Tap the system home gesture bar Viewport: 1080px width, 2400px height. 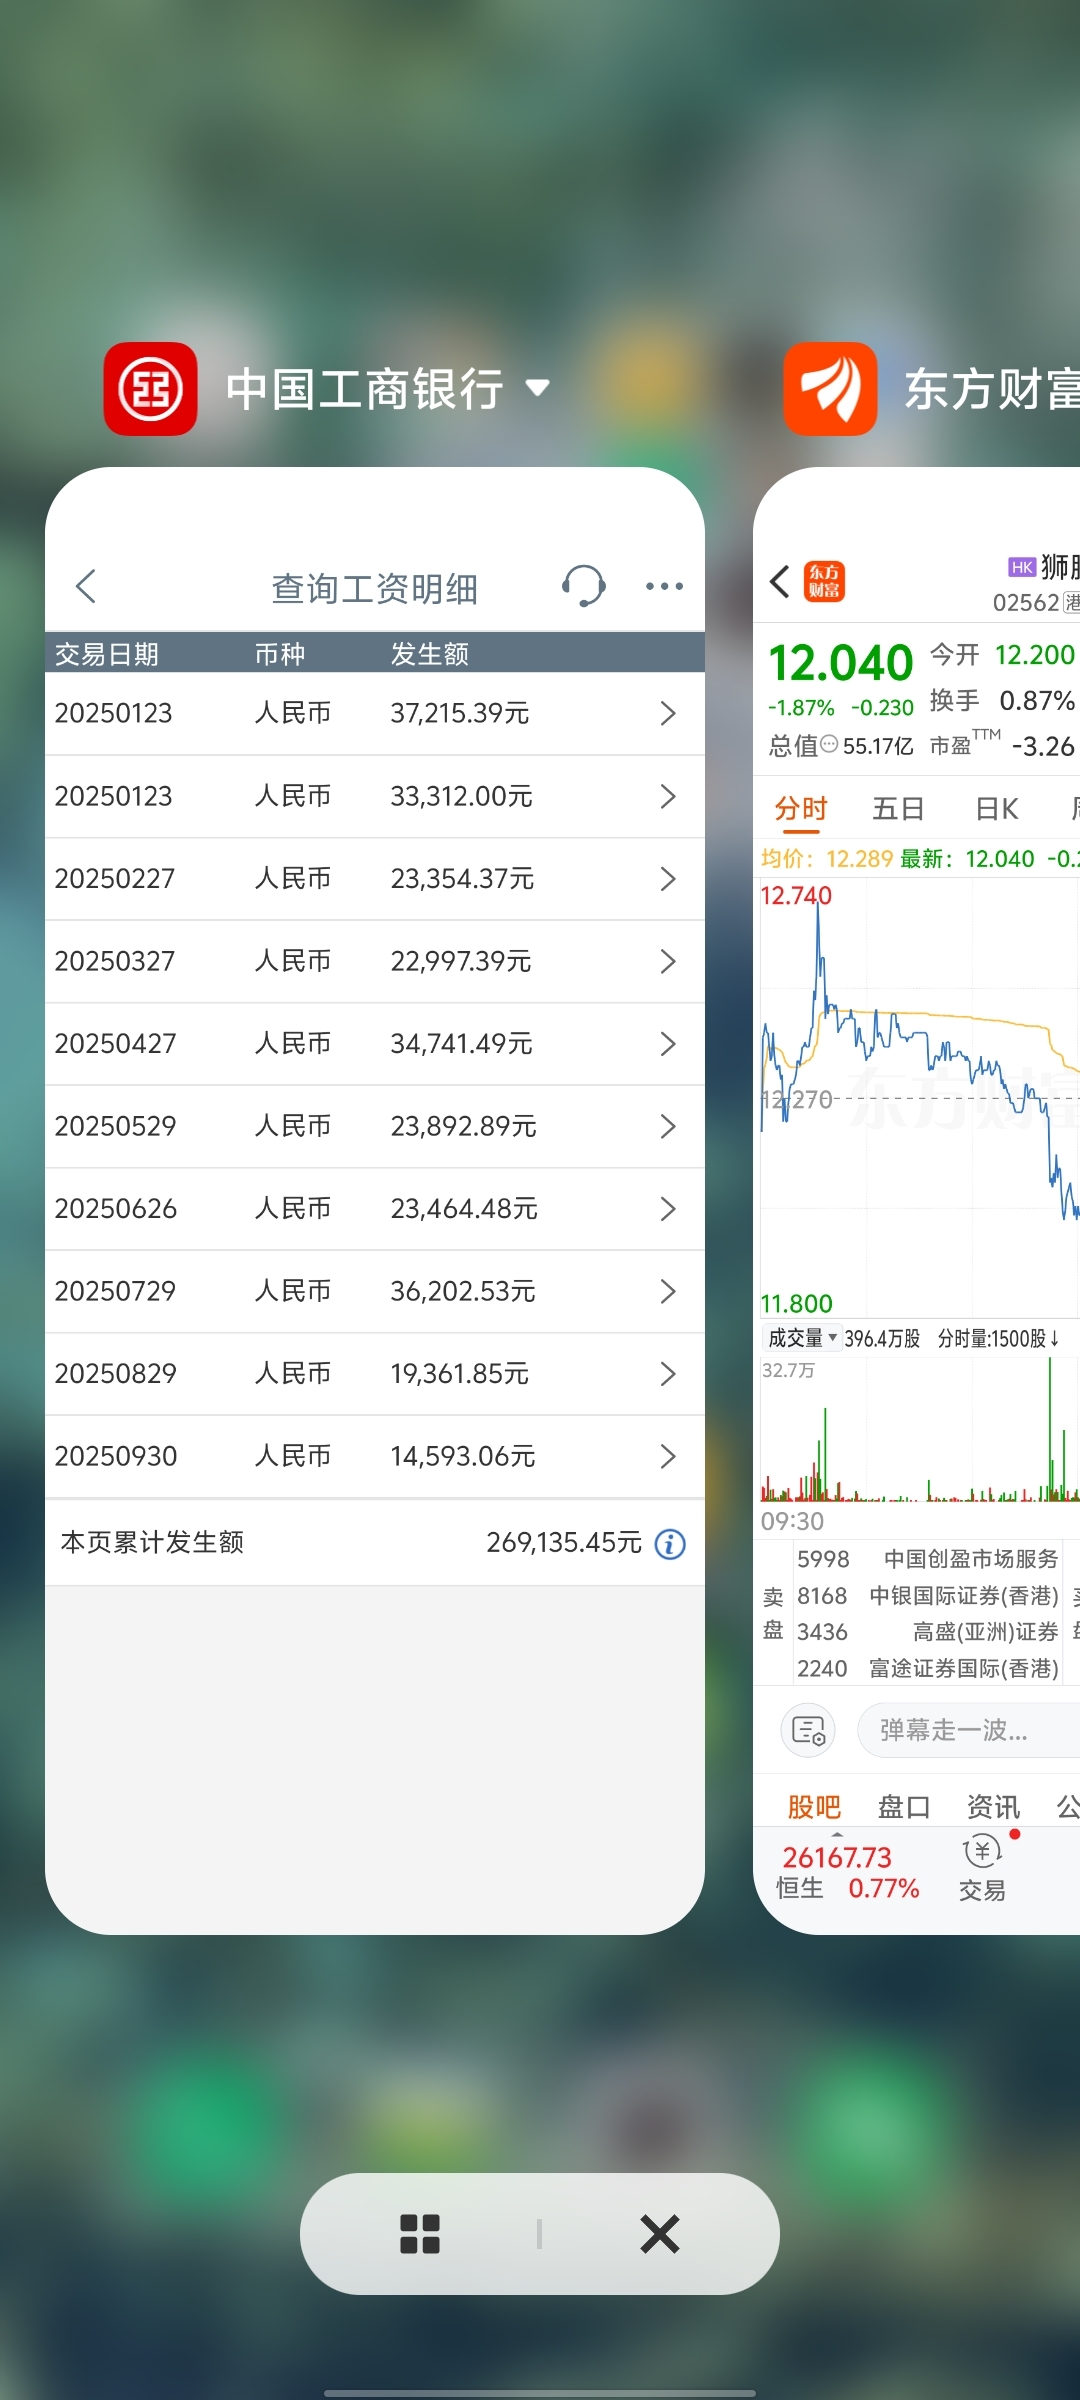tap(540, 2393)
